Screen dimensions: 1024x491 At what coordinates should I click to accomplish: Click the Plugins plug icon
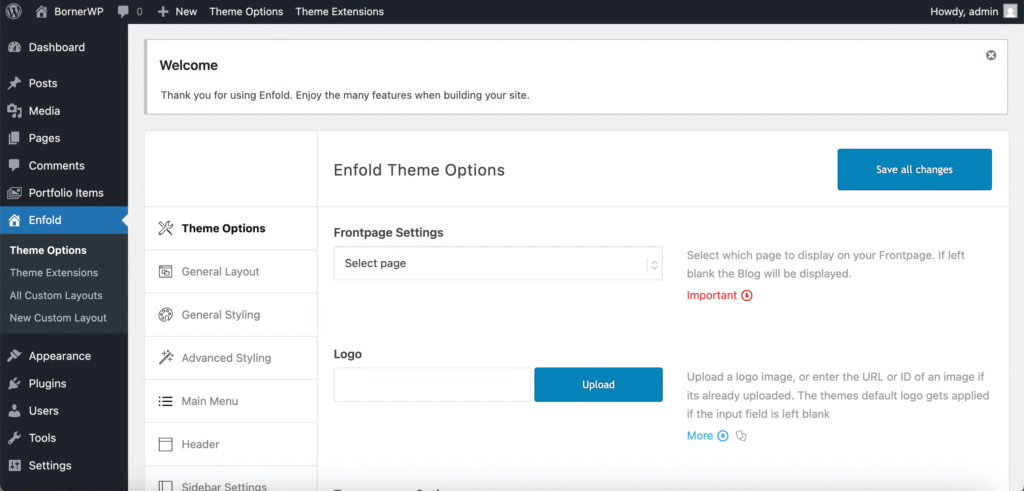click(x=14, y=383)
